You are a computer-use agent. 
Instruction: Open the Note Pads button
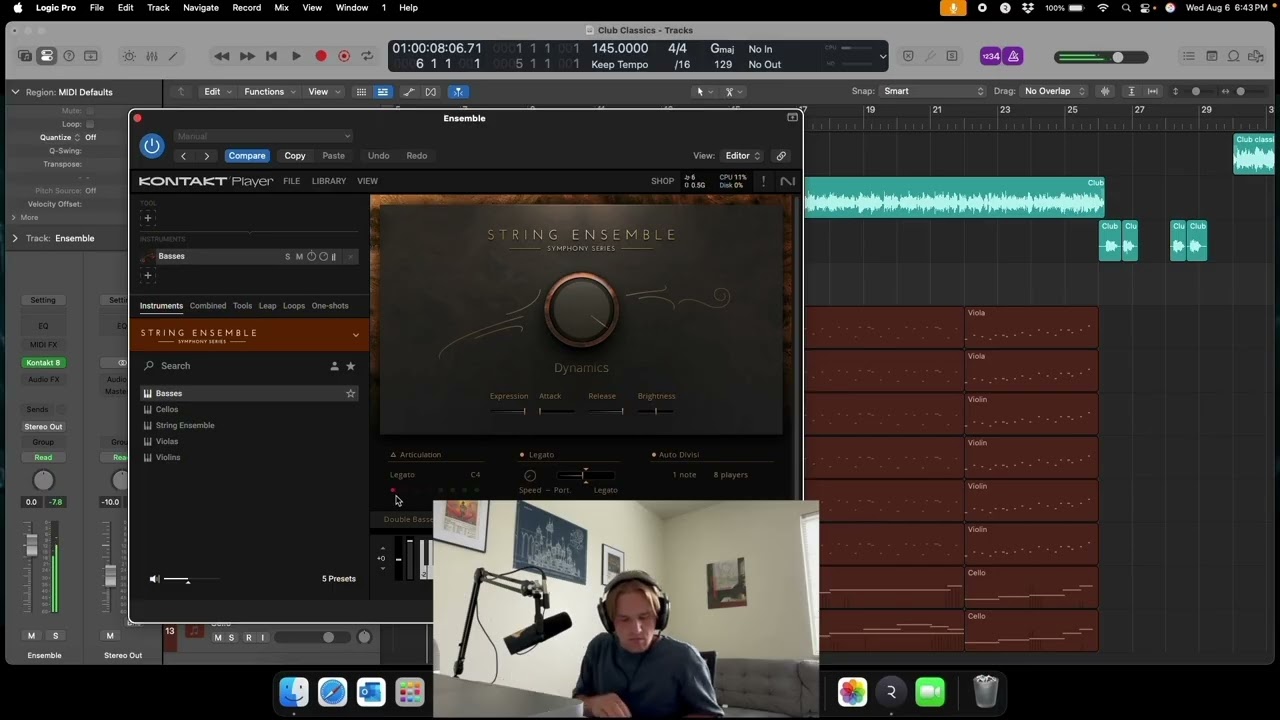tap(1211, 56)
